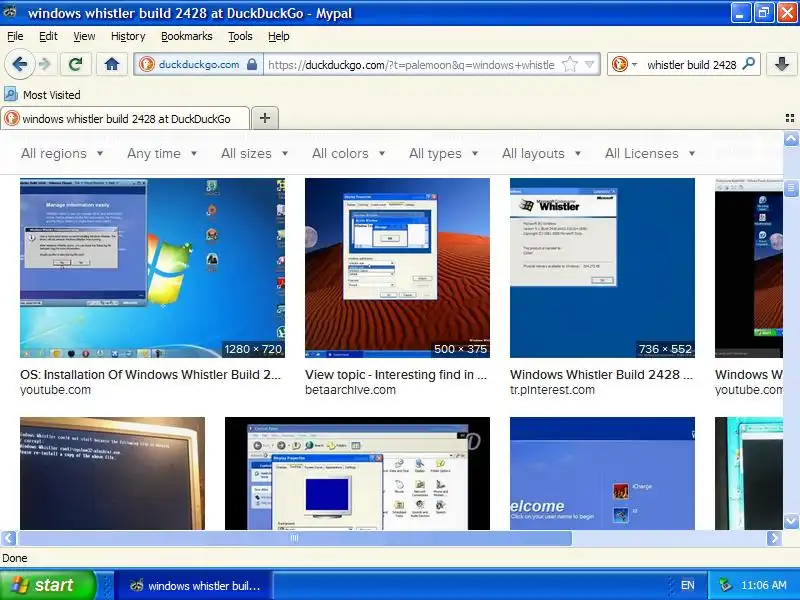Screen dimensions: 800x600
Task: Click the Most Visited bookmark icon
Action: 10,94
